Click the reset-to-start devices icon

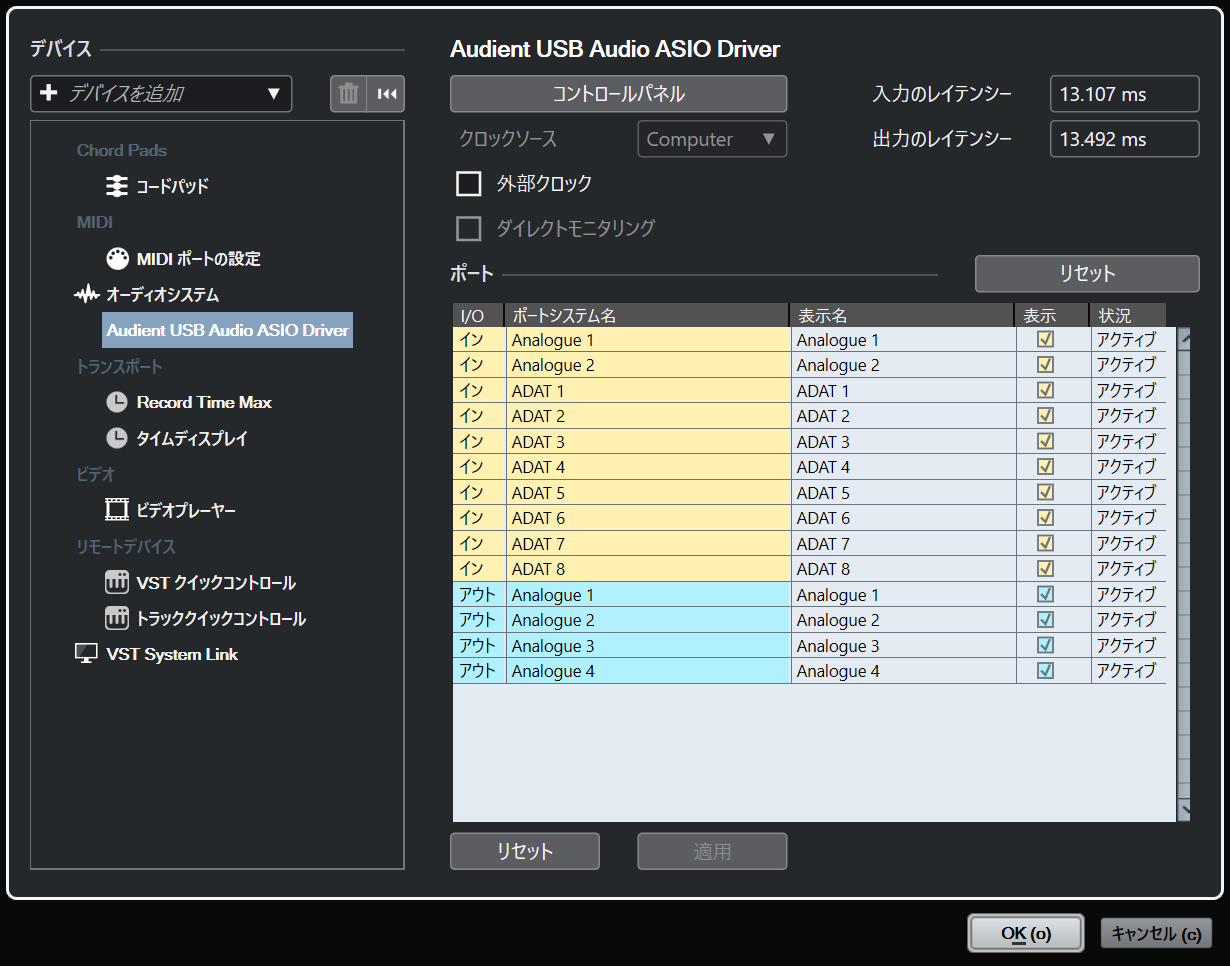click(386, 94)
